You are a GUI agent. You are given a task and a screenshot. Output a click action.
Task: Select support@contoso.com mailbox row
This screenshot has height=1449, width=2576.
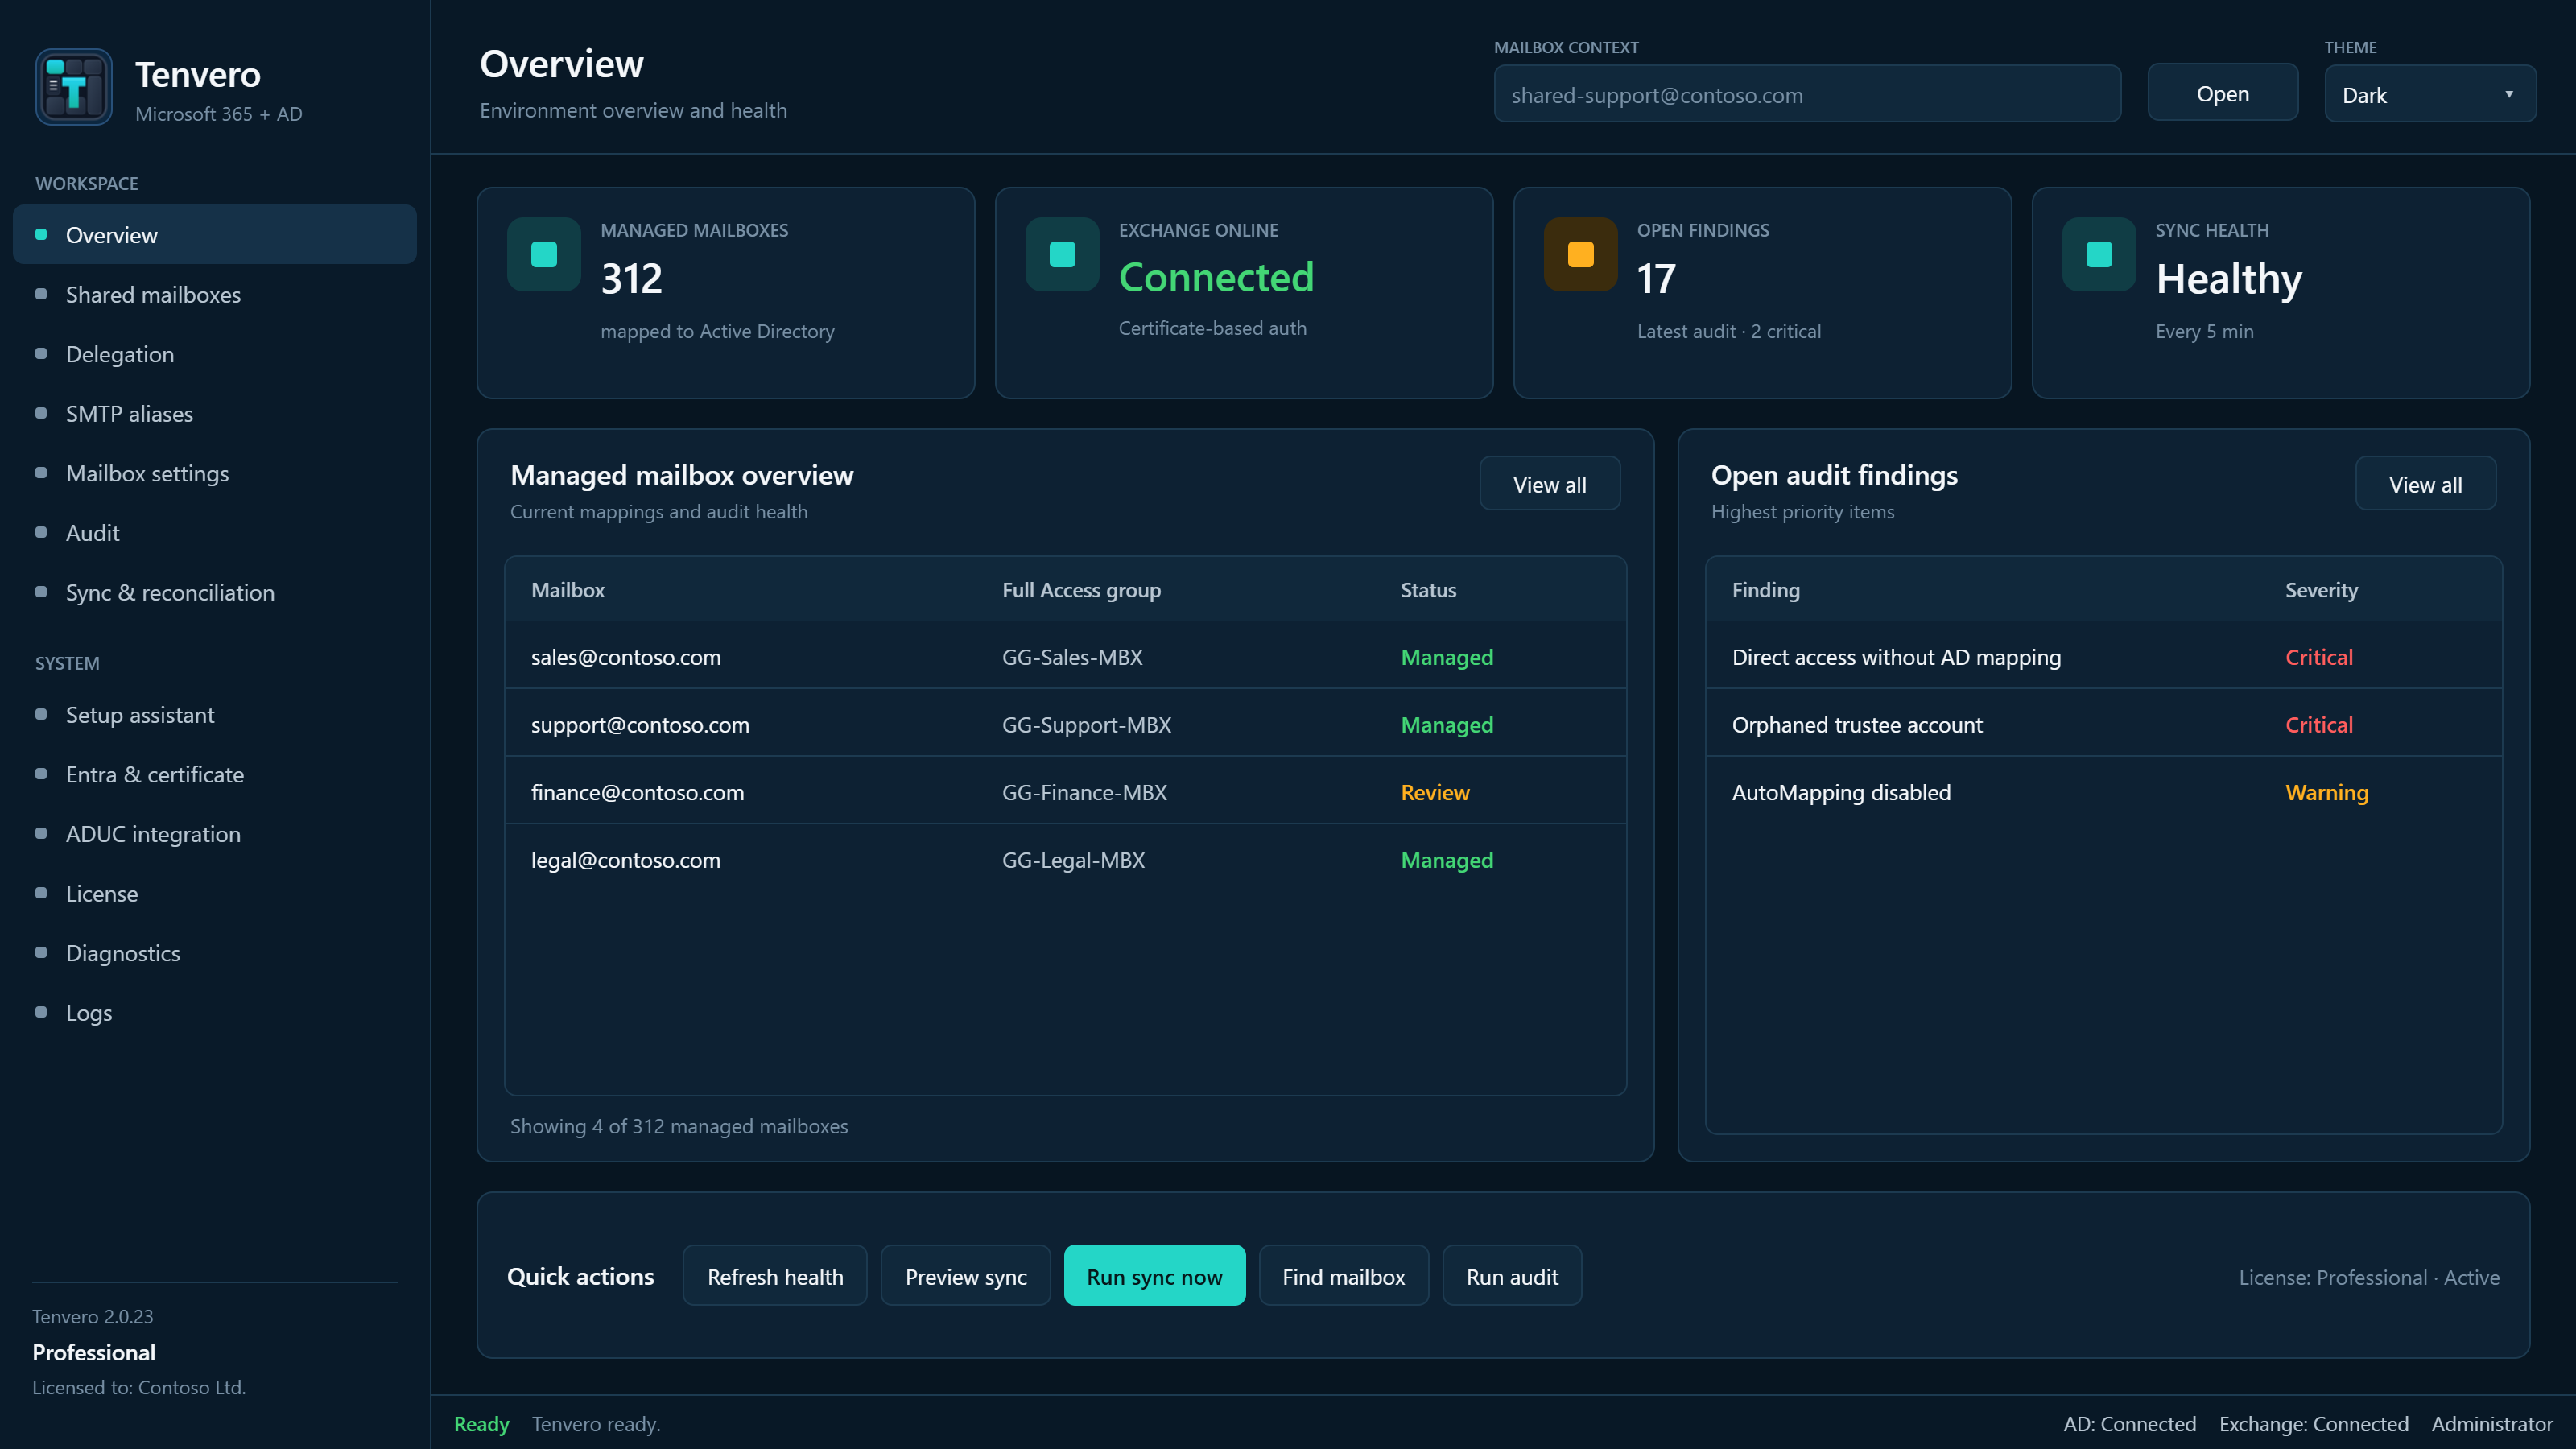[x=1065, y=724]
